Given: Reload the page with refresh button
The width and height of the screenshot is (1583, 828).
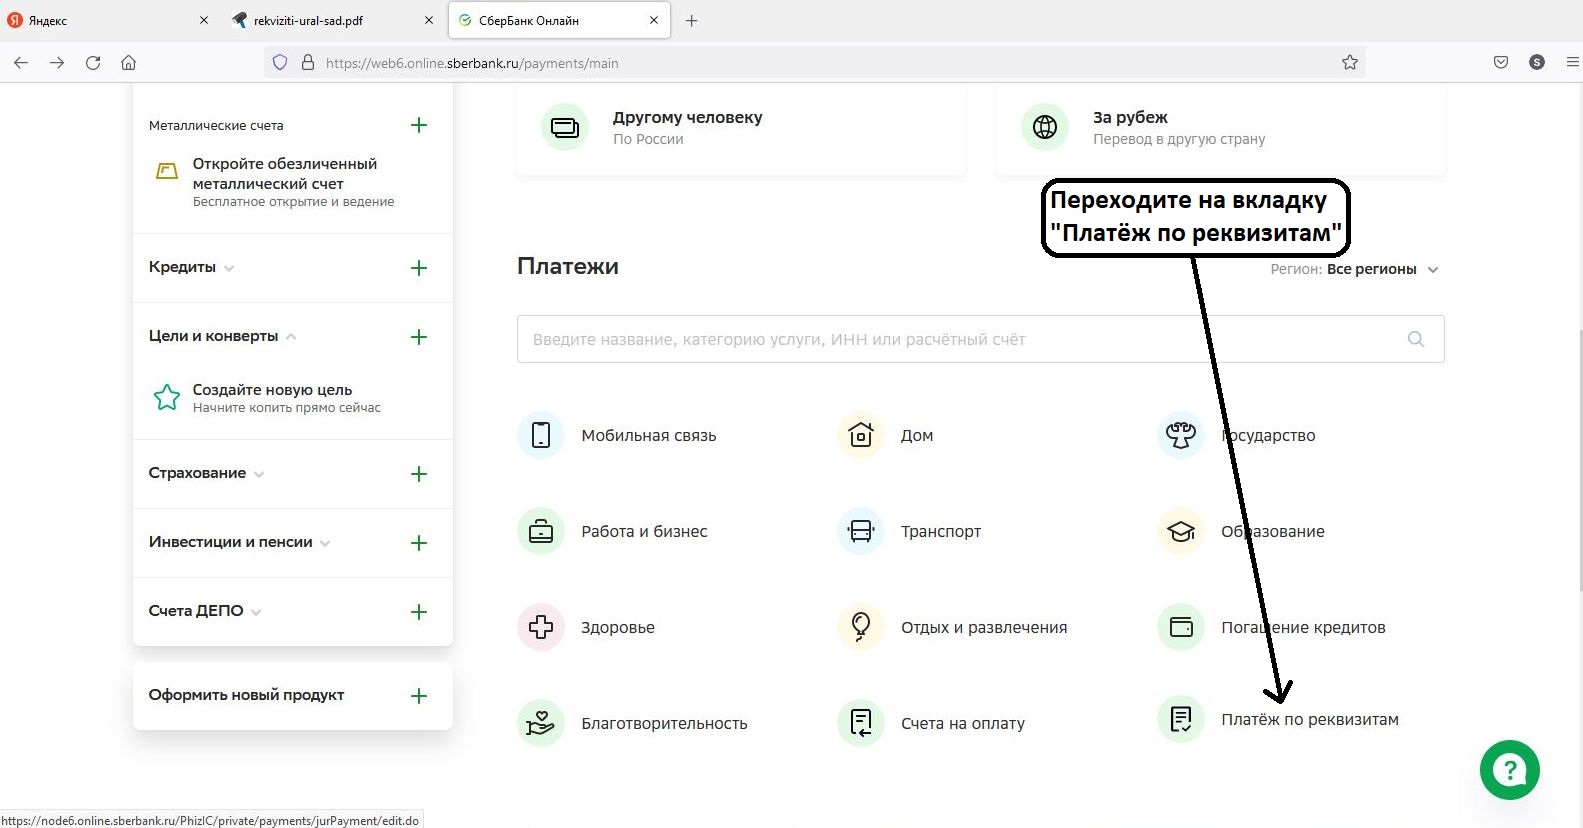Looking at the screenshot, I should tap(93, 62).
